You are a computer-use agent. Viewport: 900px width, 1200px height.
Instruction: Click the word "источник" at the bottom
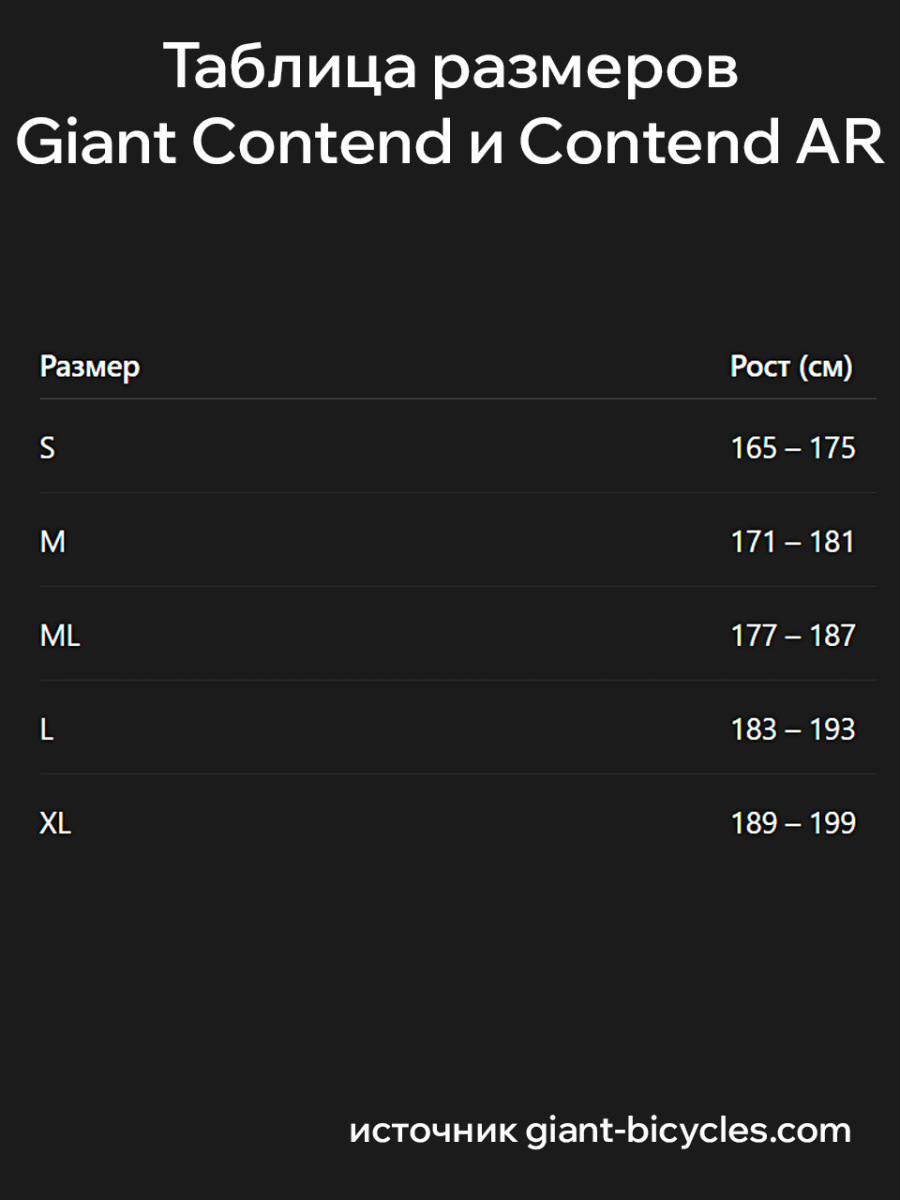433,1132
